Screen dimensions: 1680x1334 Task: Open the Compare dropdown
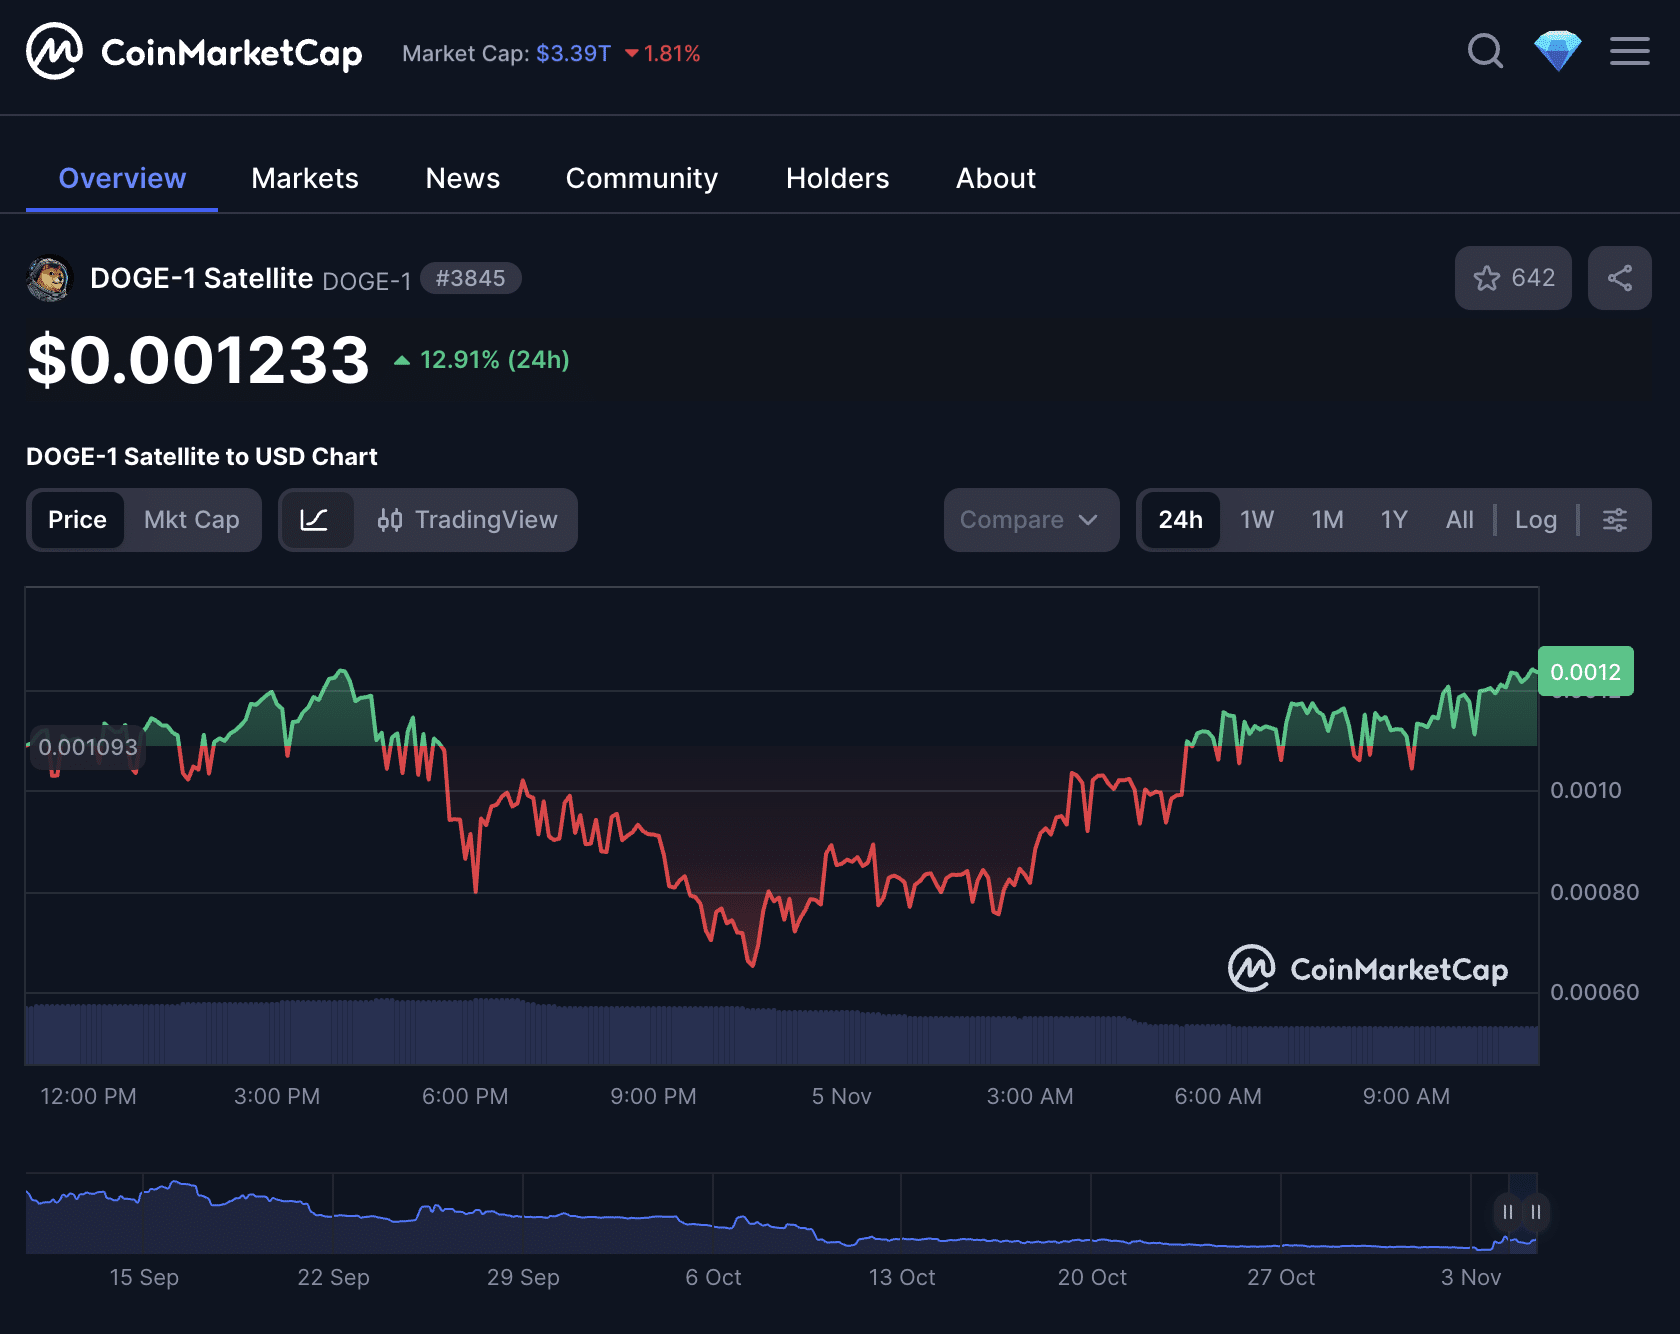(x=1030, y=520)
